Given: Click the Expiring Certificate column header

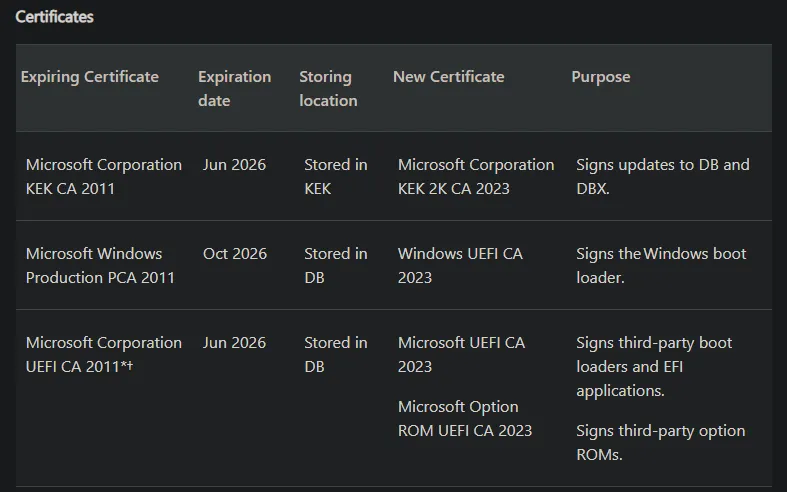Looking at the screenshot, I should pyautogui.click(x=90, y=77).
